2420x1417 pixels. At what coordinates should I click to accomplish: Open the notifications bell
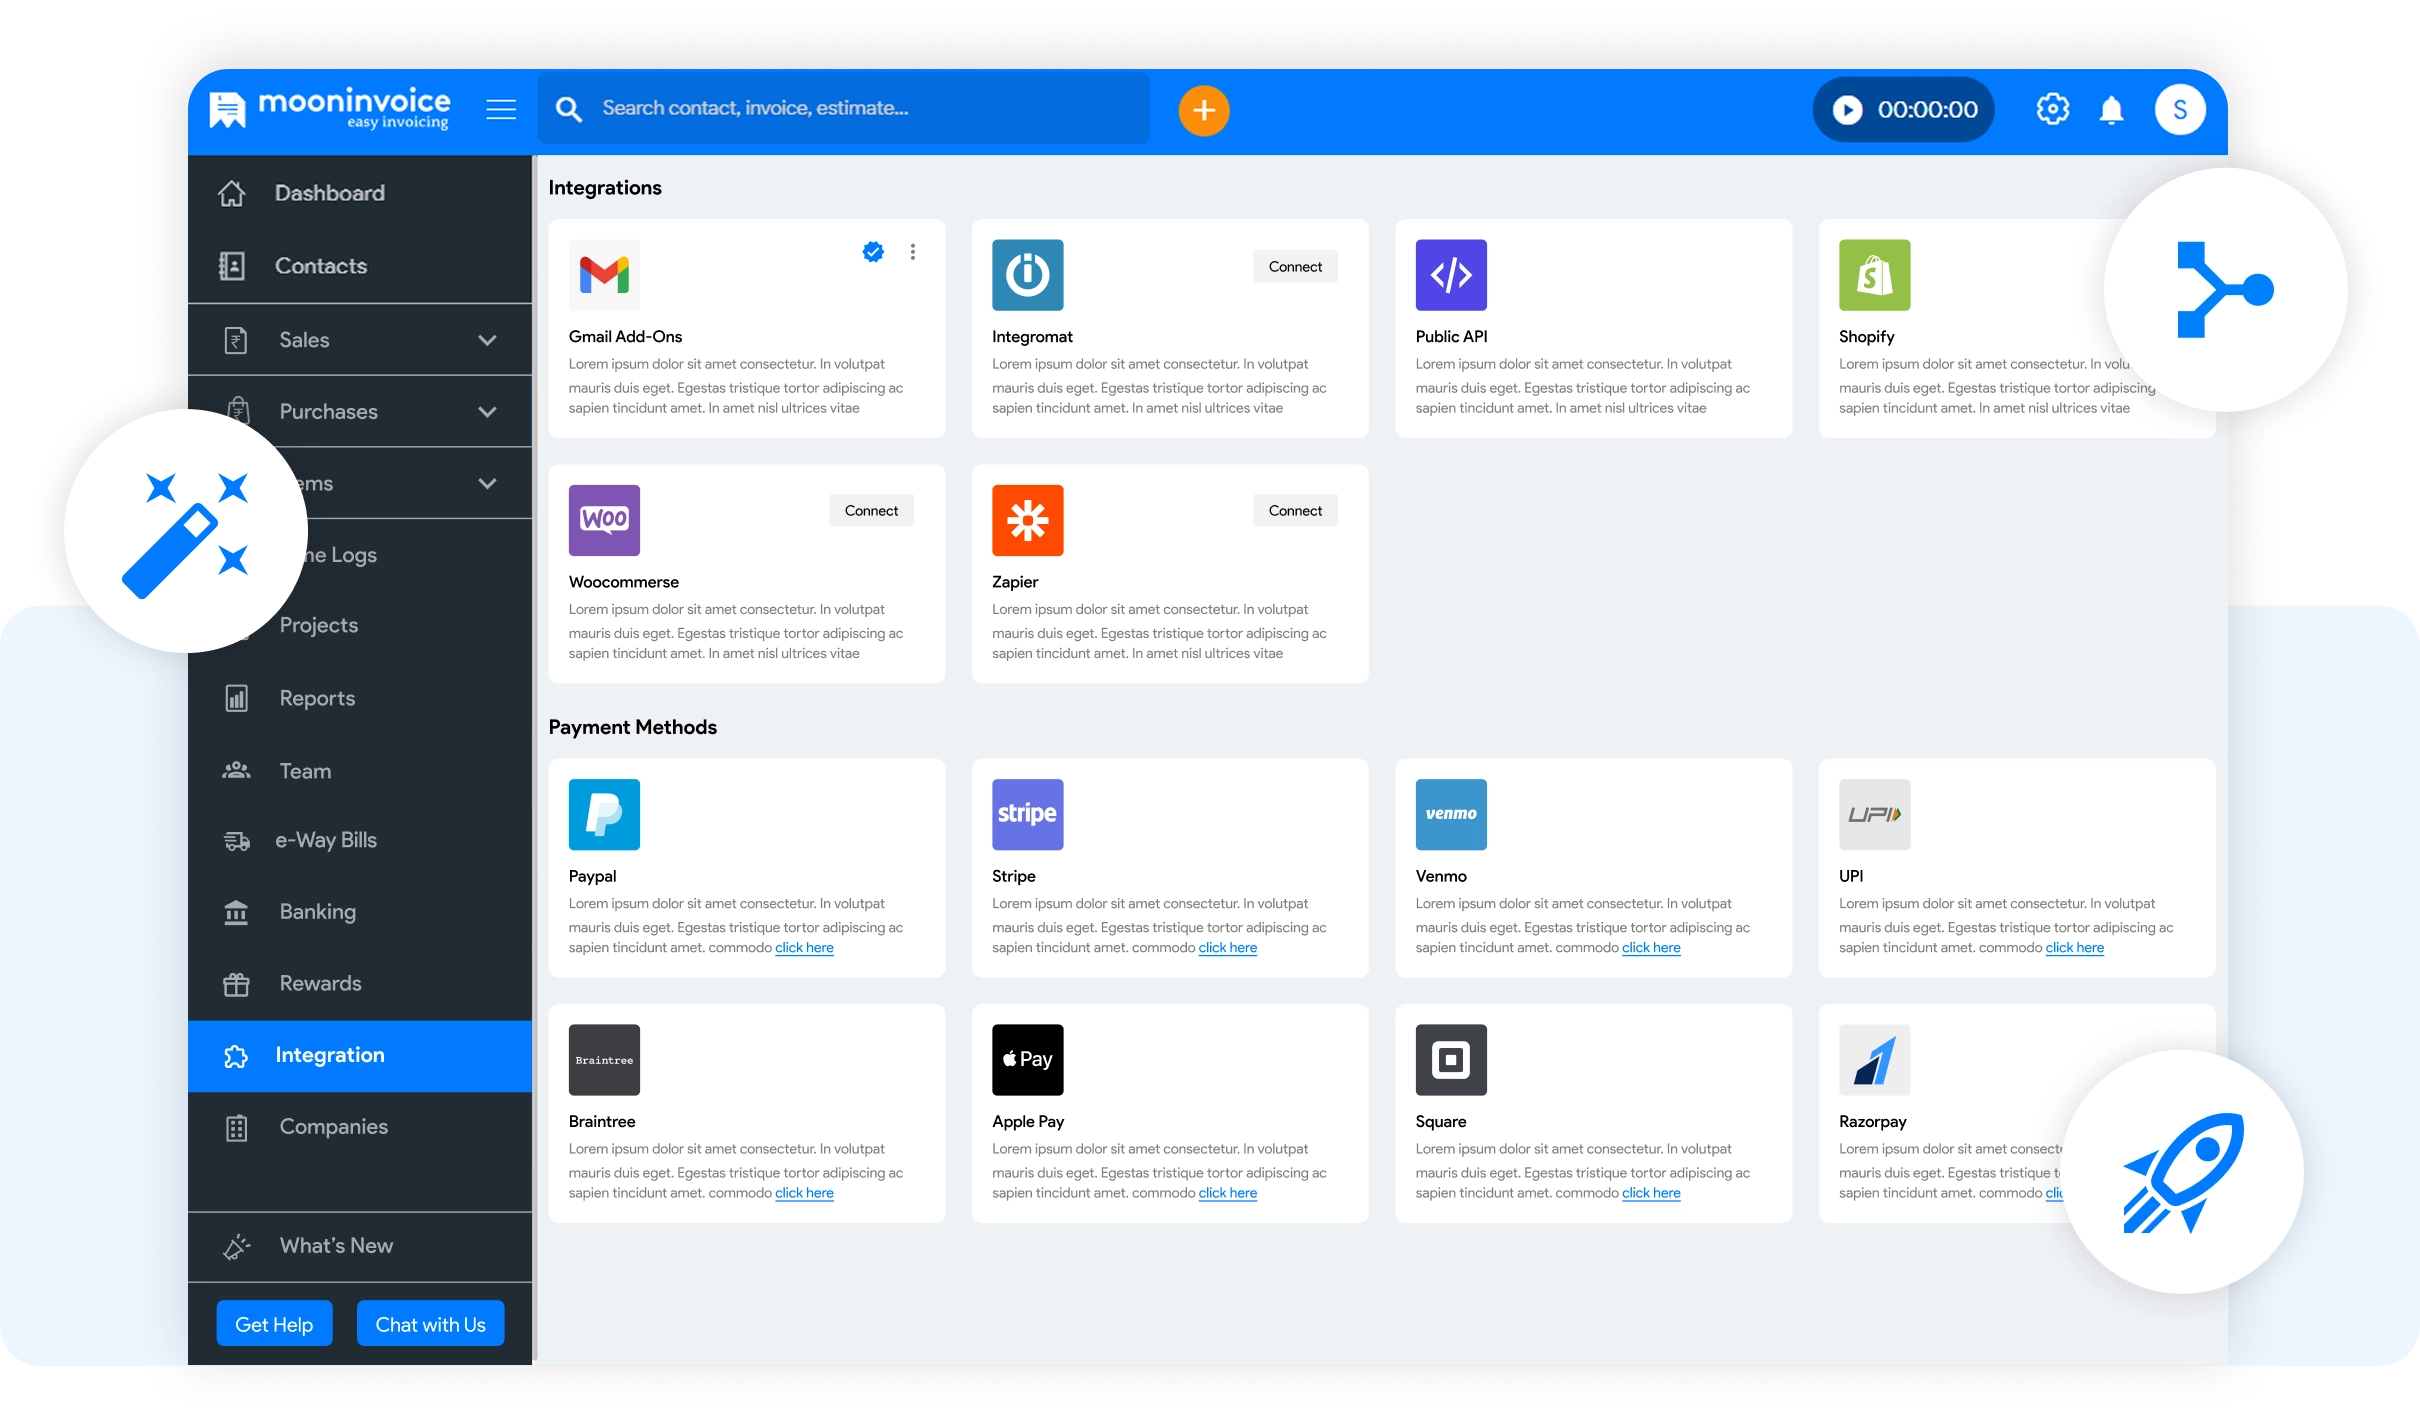(2111, 110)
